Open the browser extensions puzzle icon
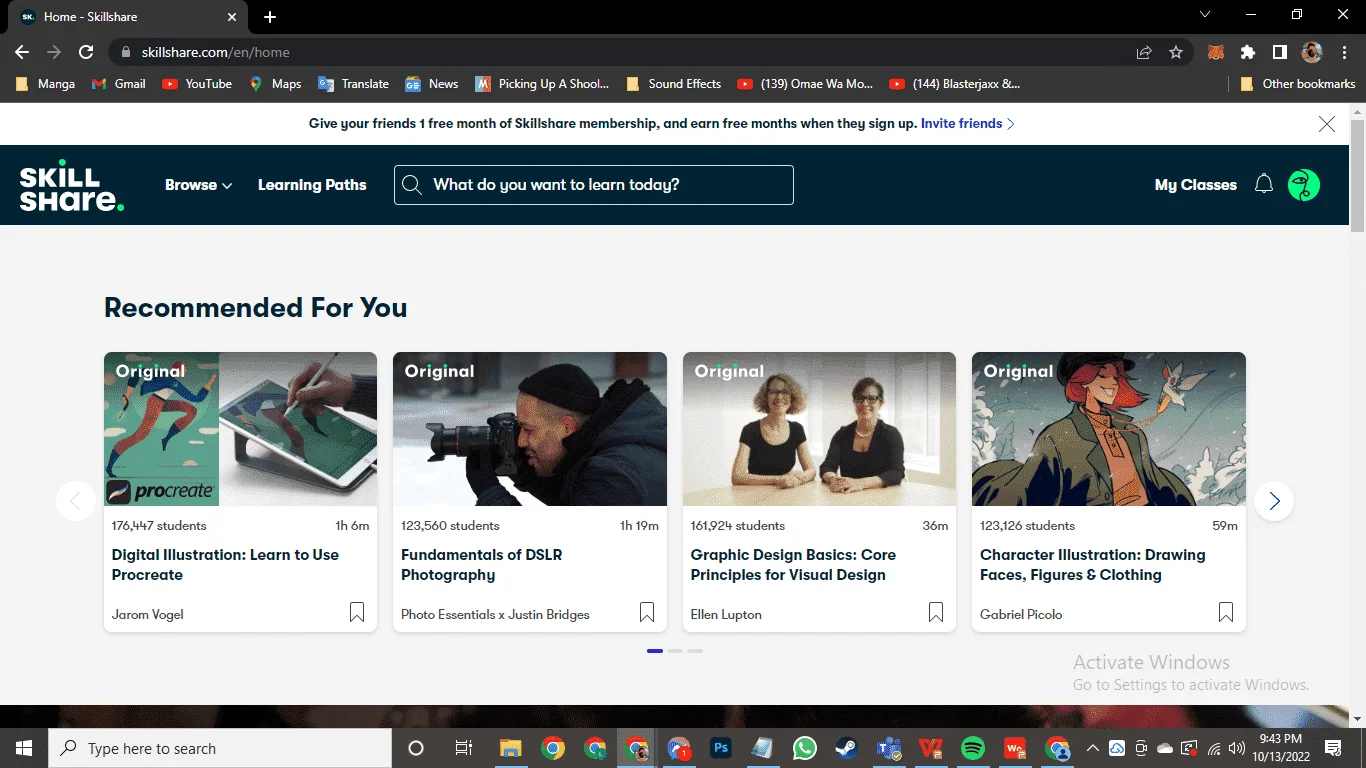Viewport: 1366px width, 768px height. (1248, 52)
